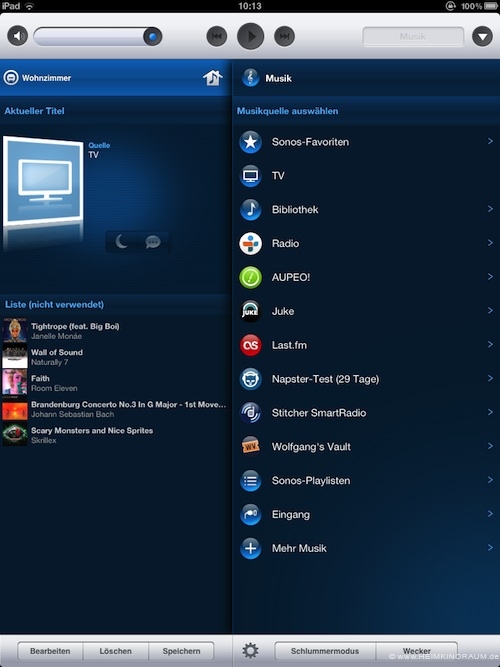Viewport: 500px width, 667px height.
Task: Open Sonos-Favoriten star icon
Action: click(250, 142)
